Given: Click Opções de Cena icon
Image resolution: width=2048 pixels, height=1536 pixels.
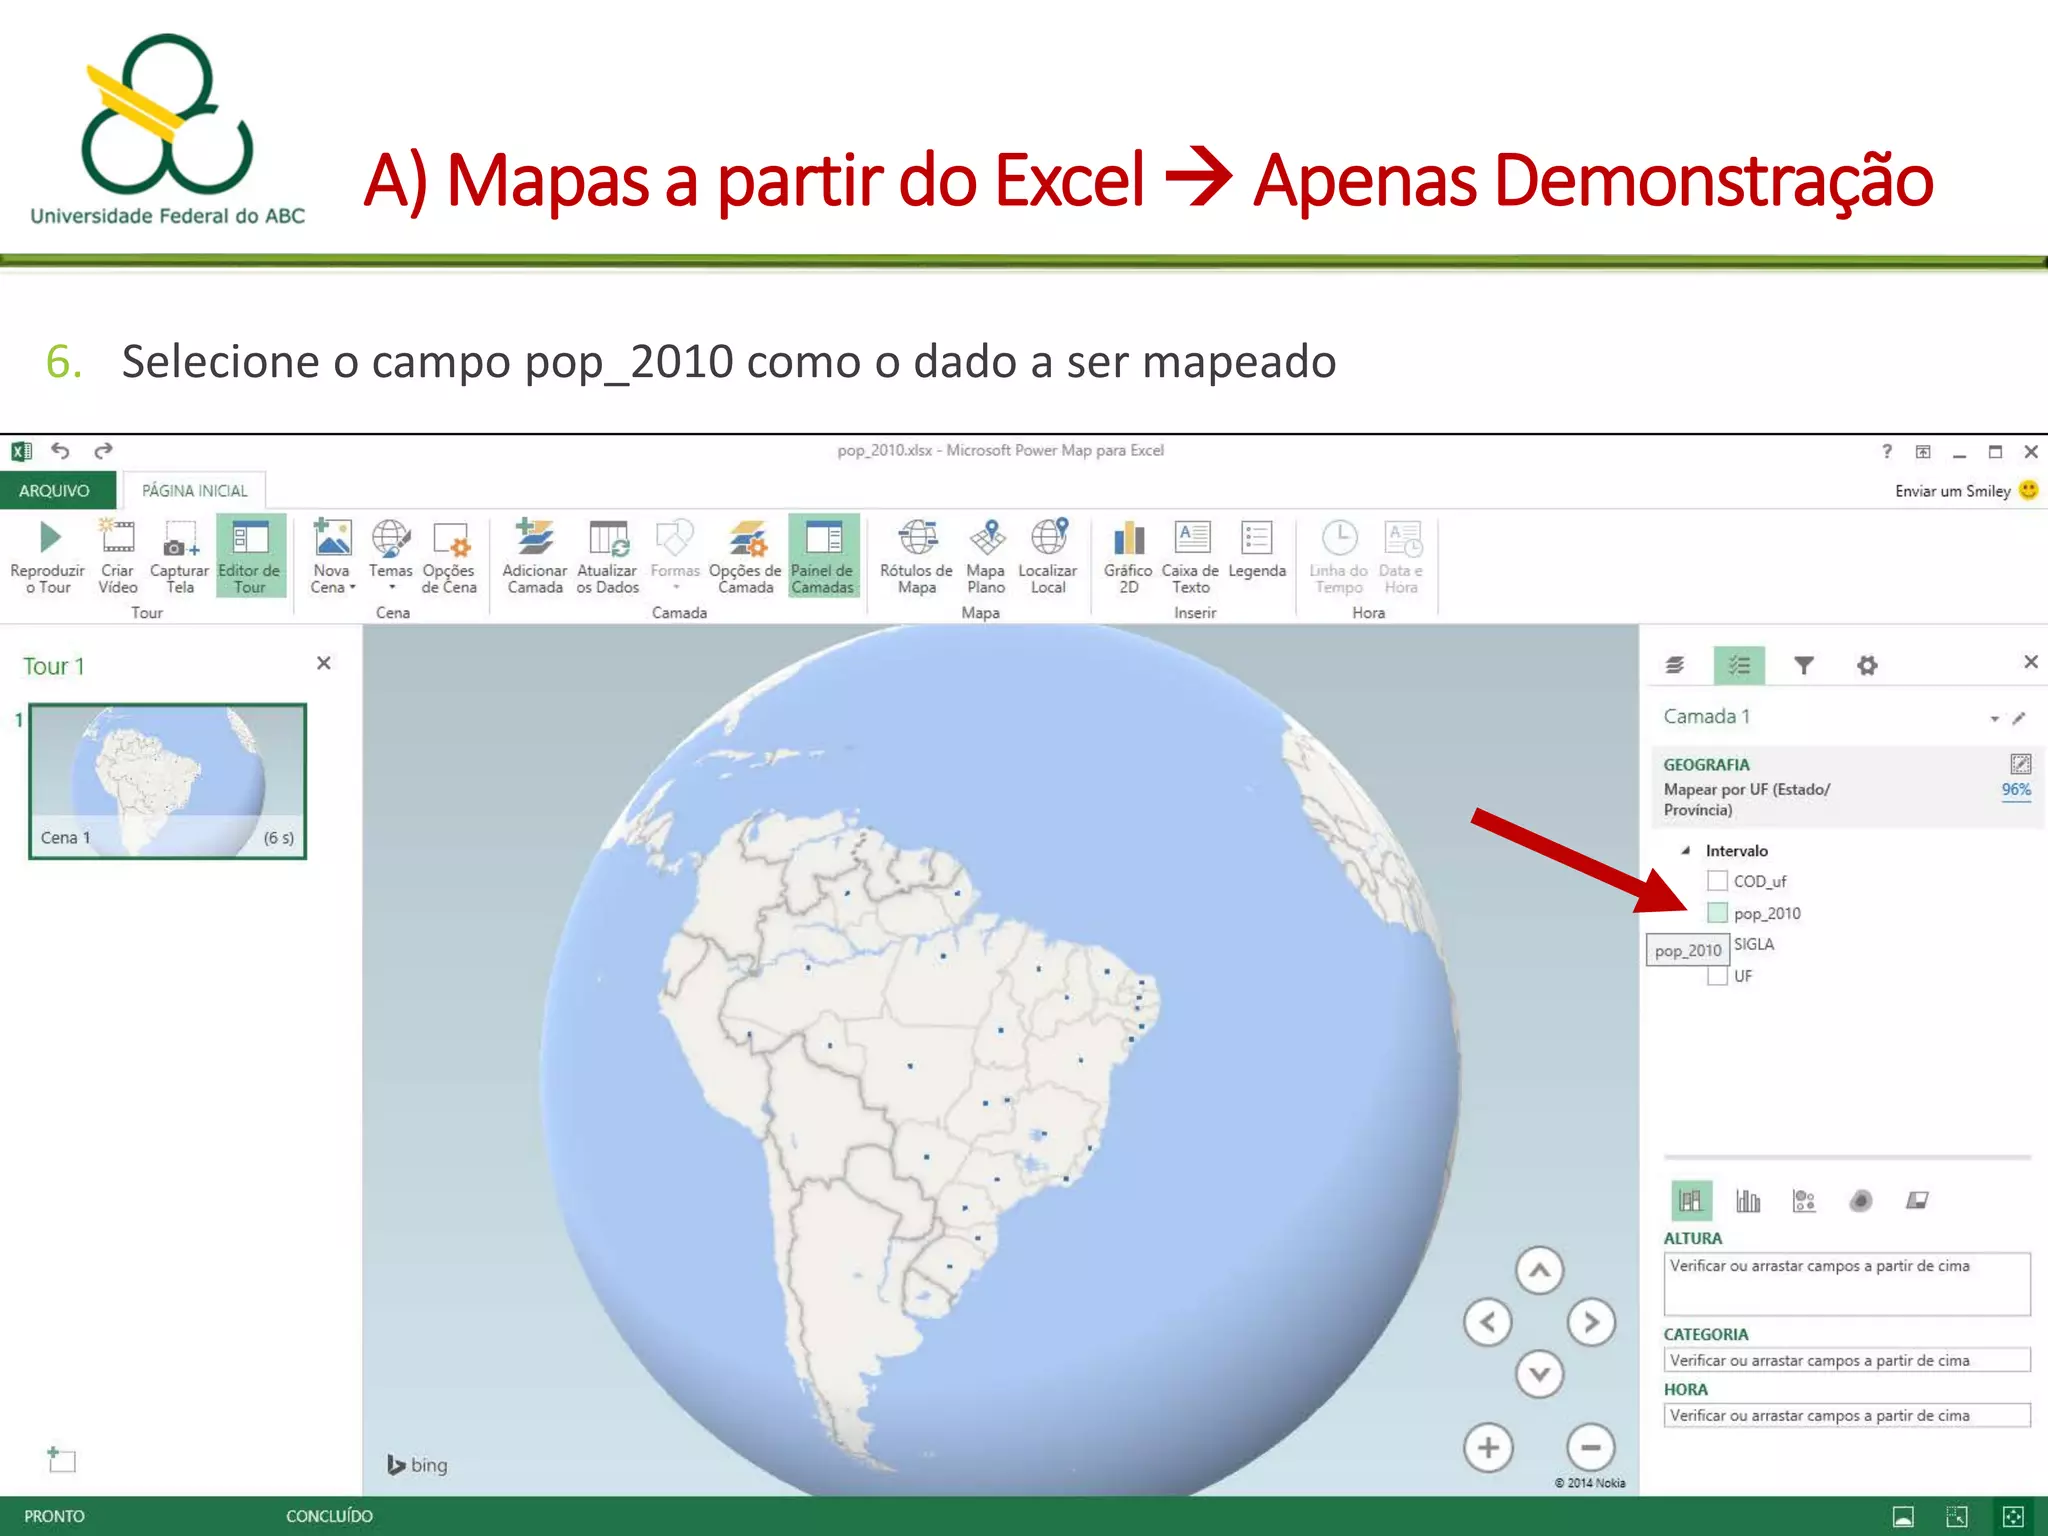Looking at the screenshot, I should click(450, 538).
